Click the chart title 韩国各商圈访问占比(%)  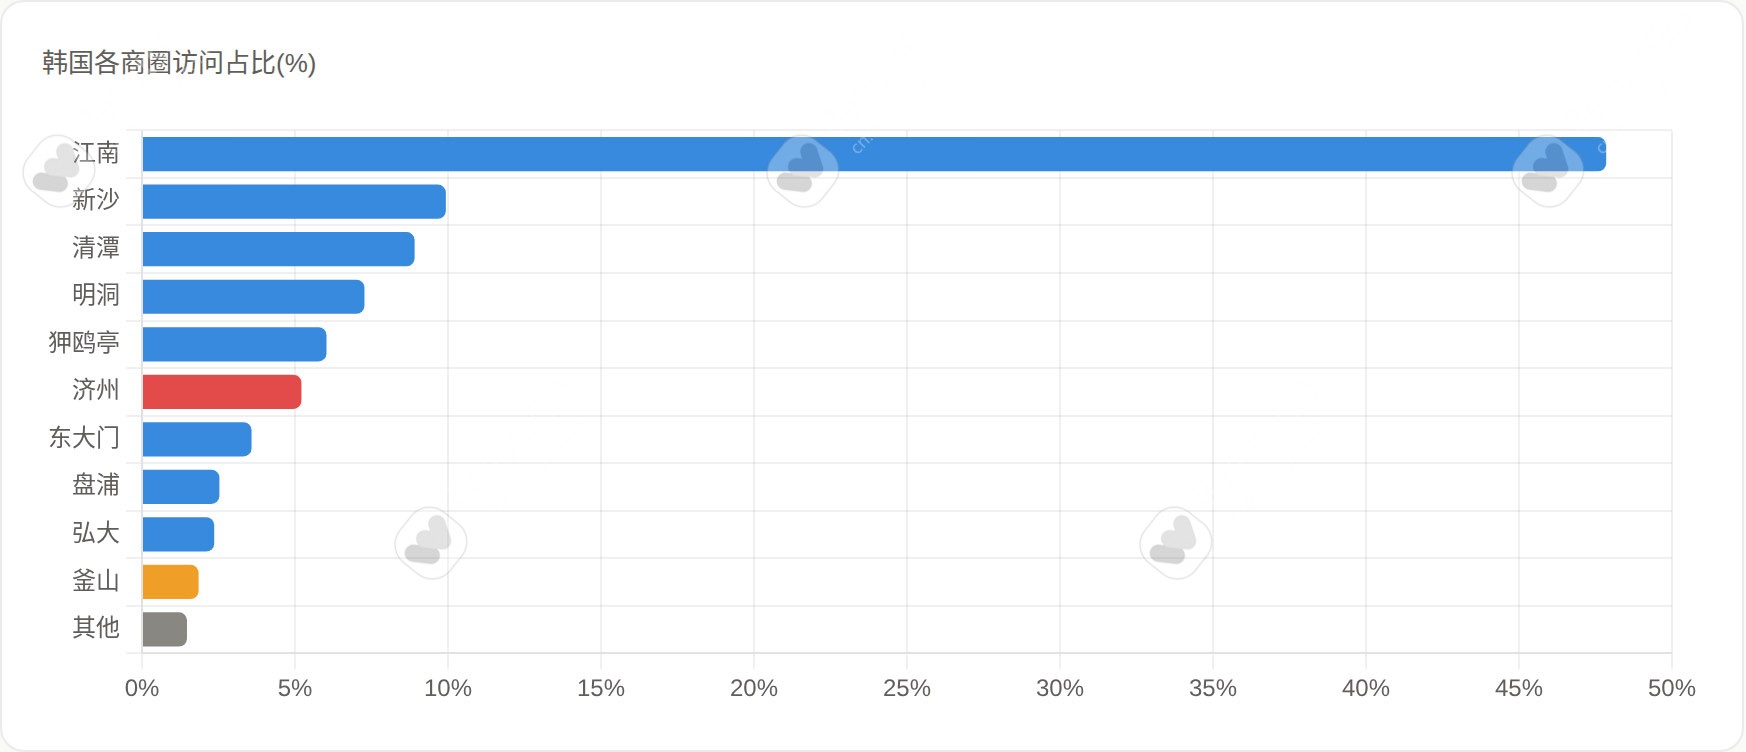coord(179,63)
